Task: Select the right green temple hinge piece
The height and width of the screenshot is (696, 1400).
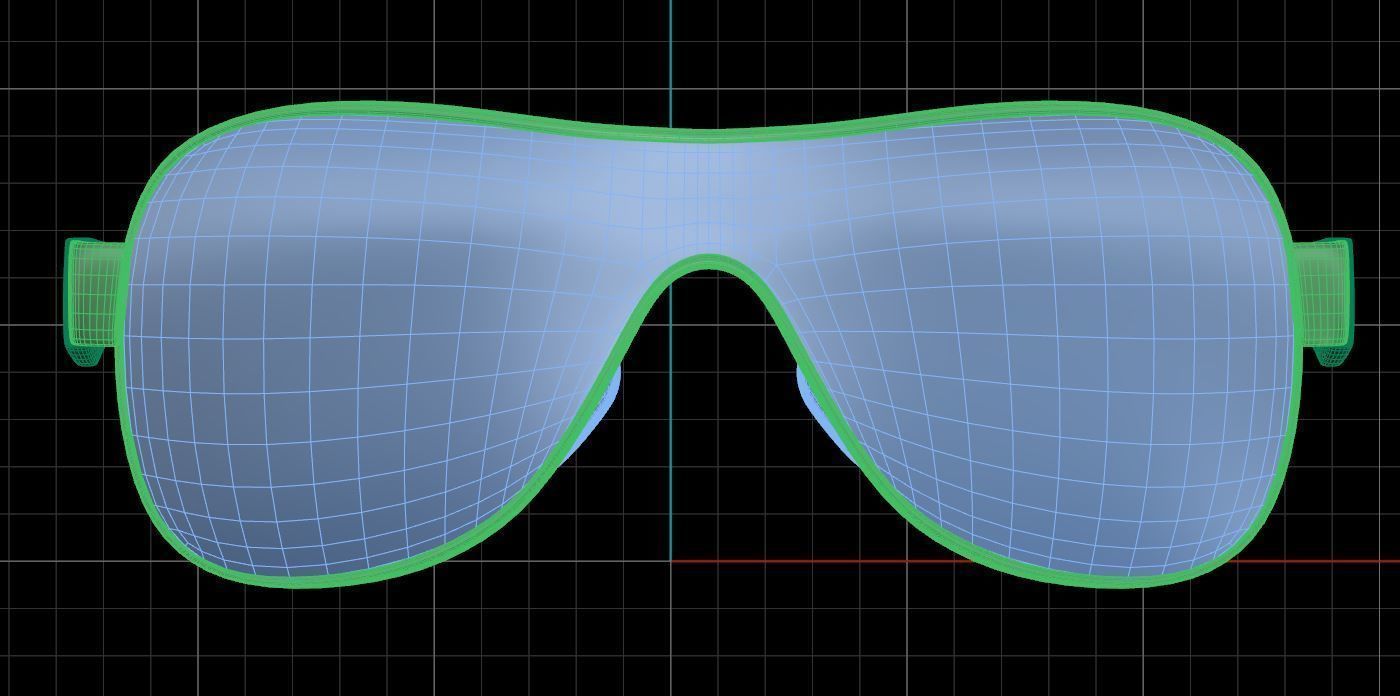Action: (x=1325, y=300)
